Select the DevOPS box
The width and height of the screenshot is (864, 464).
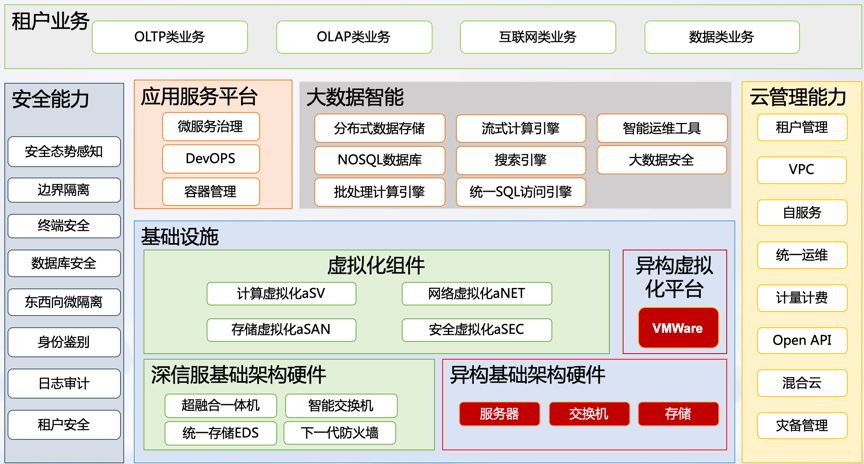(211, 158)
